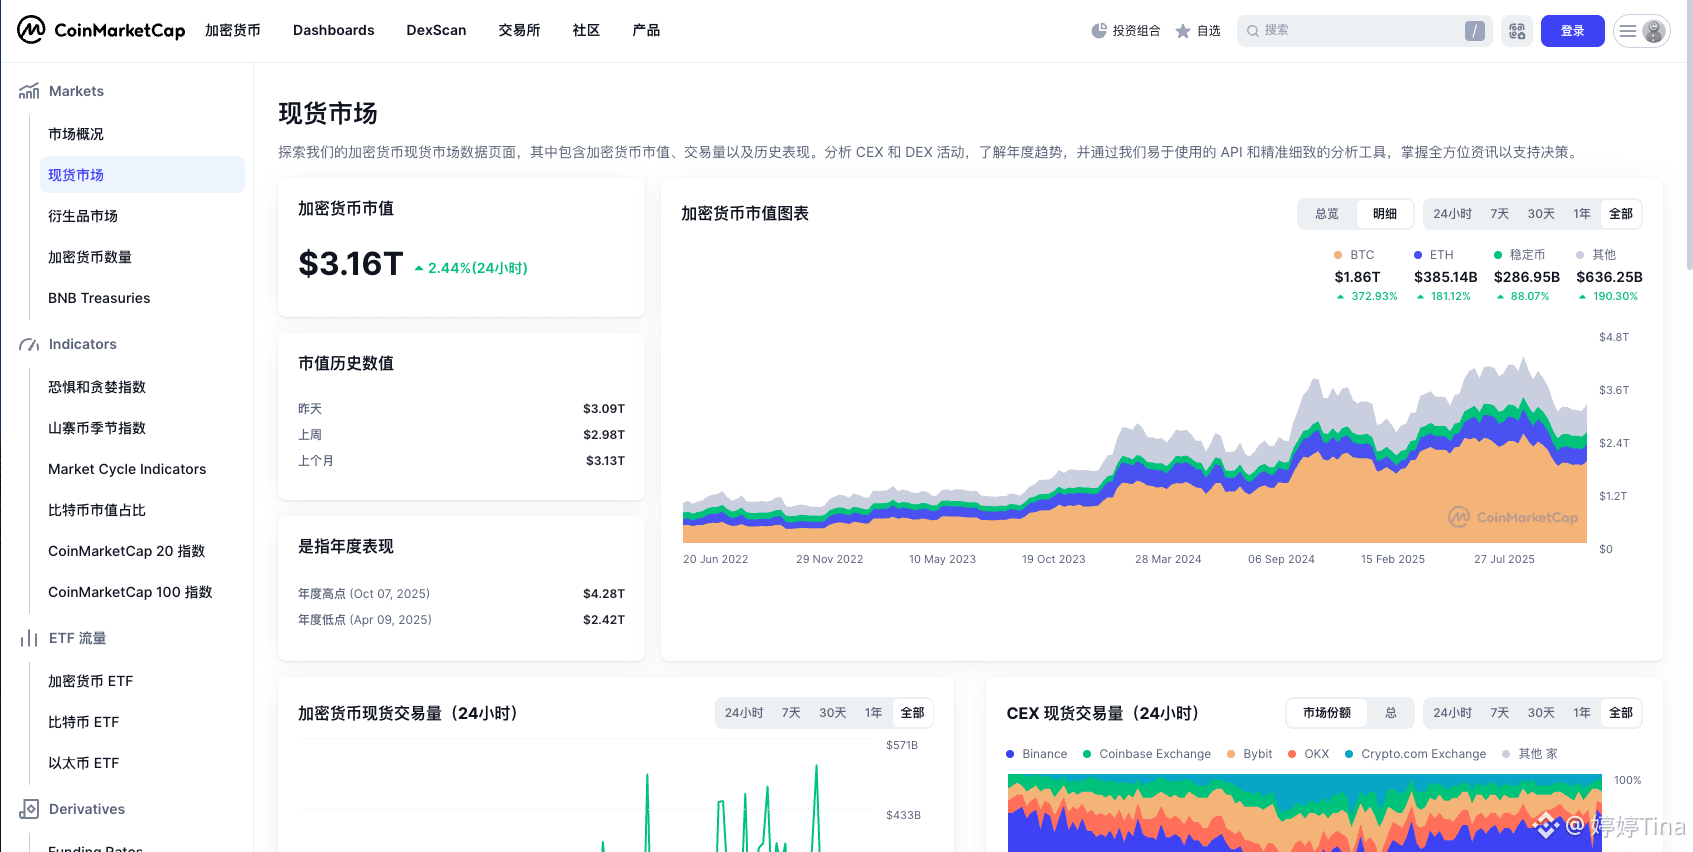Click the Markets section chart icon
This screenshot has height=852, width=1693.
[29, 91]
